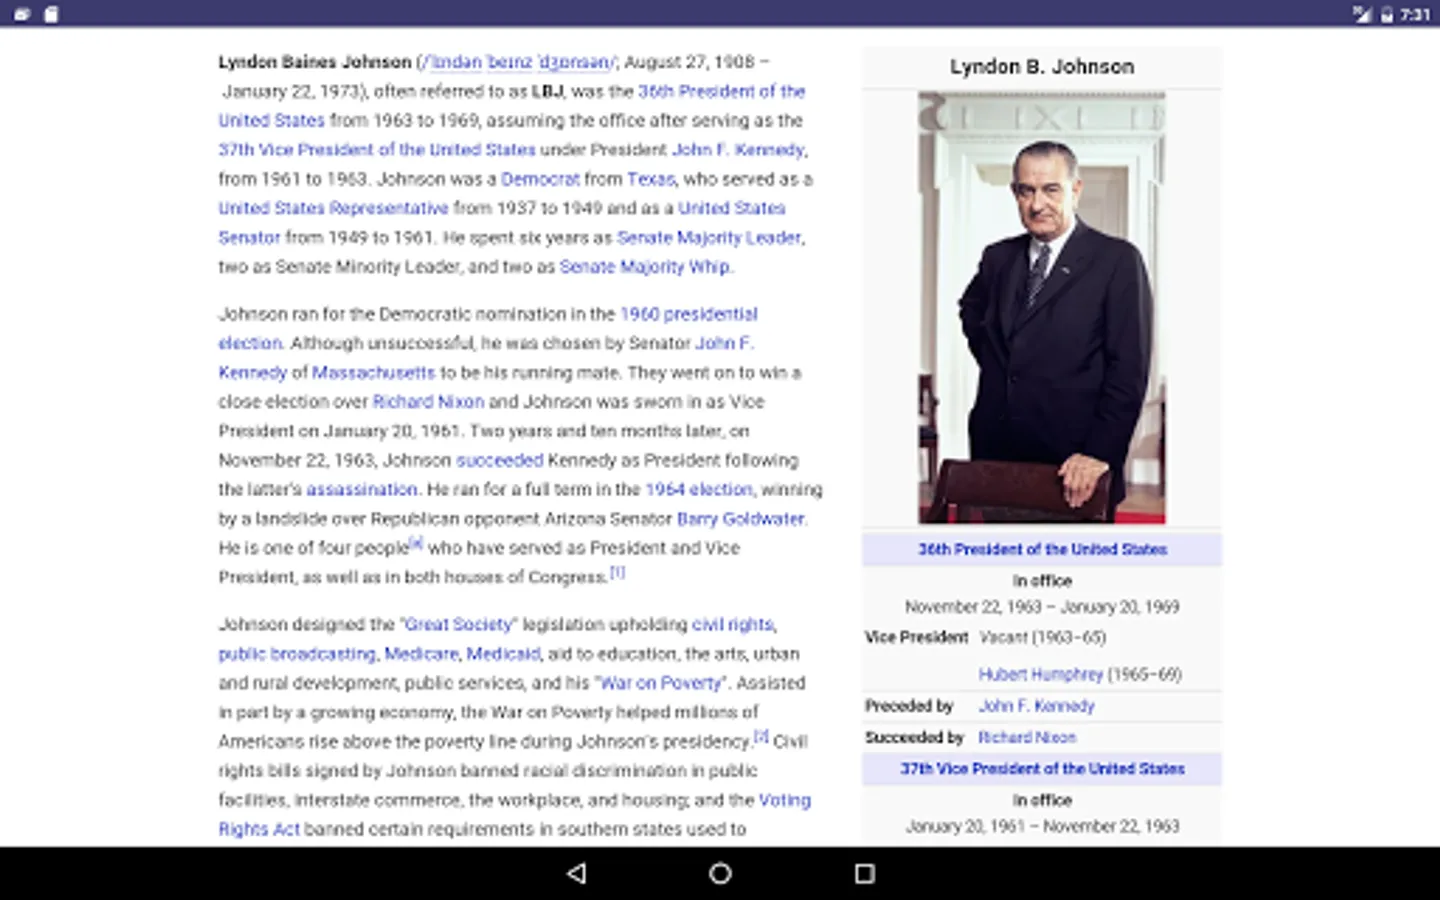This screenshot has width=1440, height=900.
Task: Open the 'John F. Kennedy' link in first paragraph
Action: click(738, 150)
